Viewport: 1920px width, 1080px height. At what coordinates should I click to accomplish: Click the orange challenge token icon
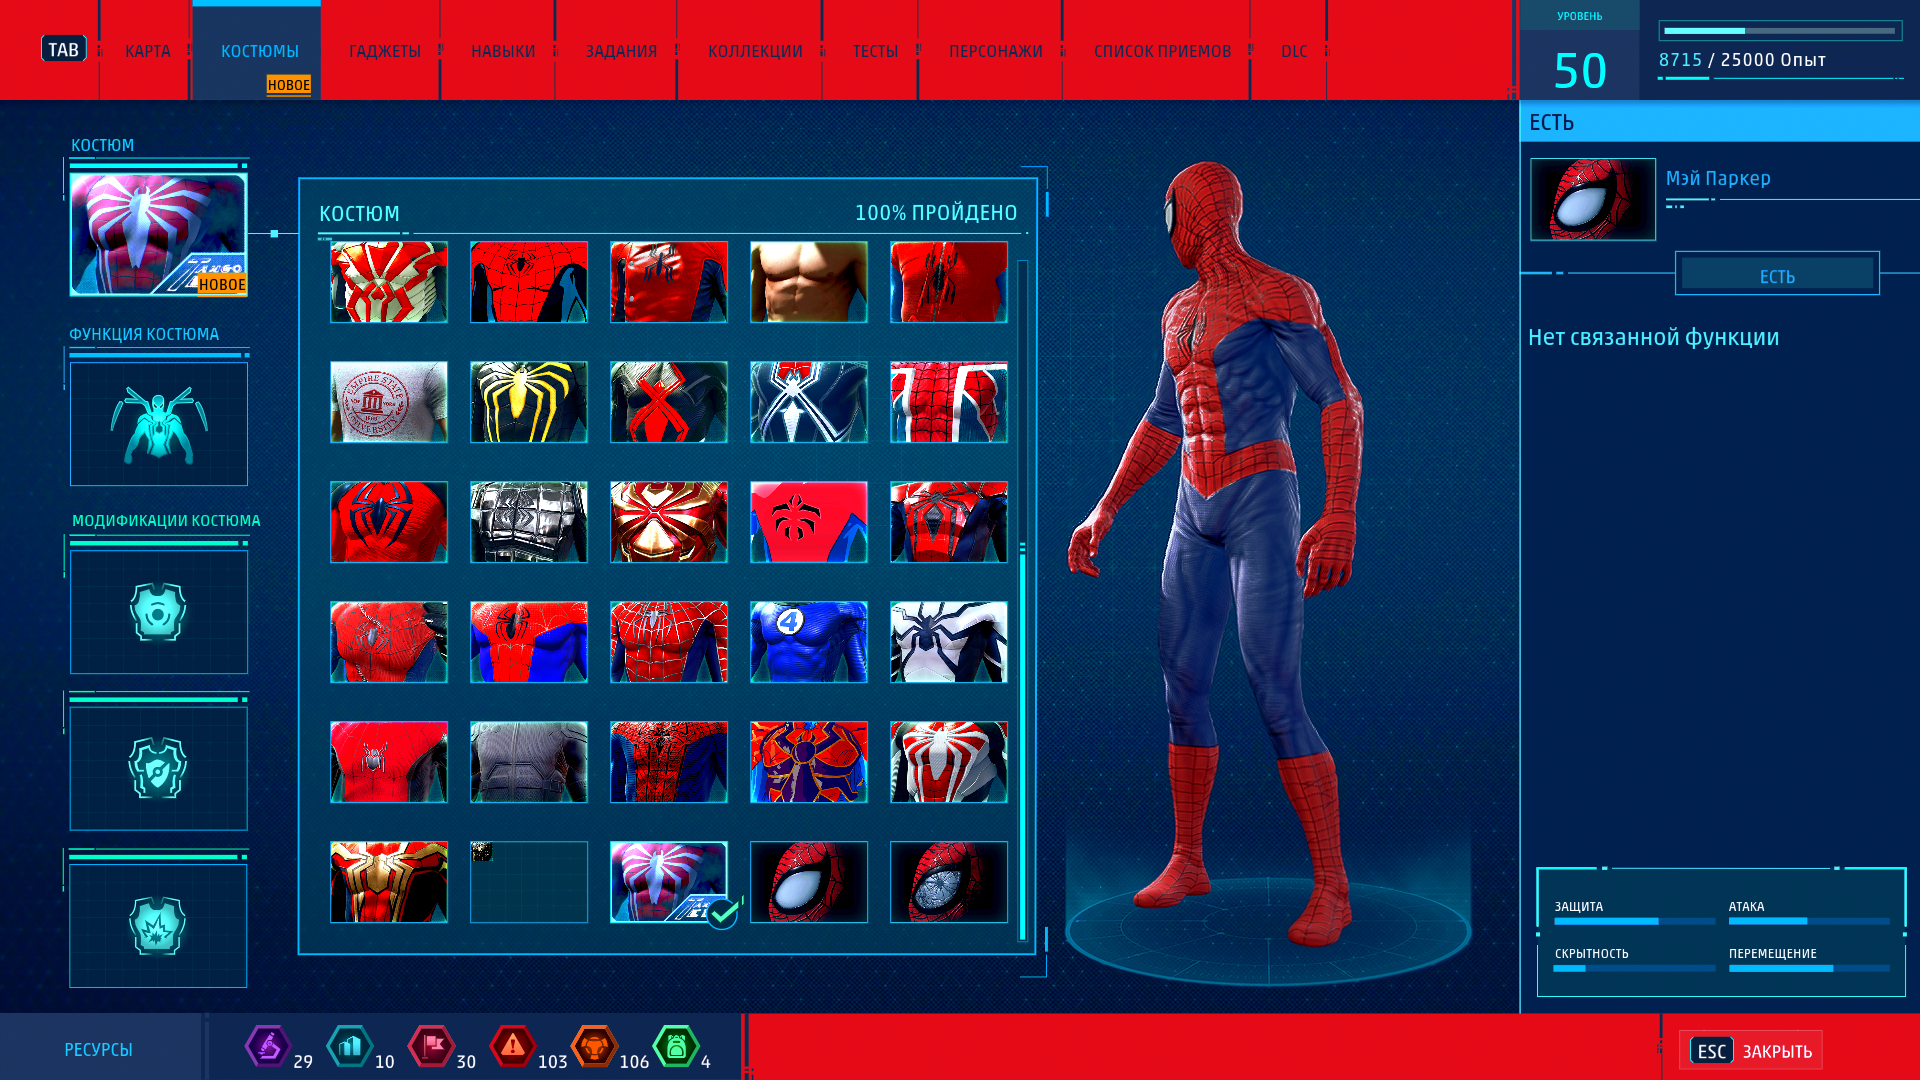594,1047
